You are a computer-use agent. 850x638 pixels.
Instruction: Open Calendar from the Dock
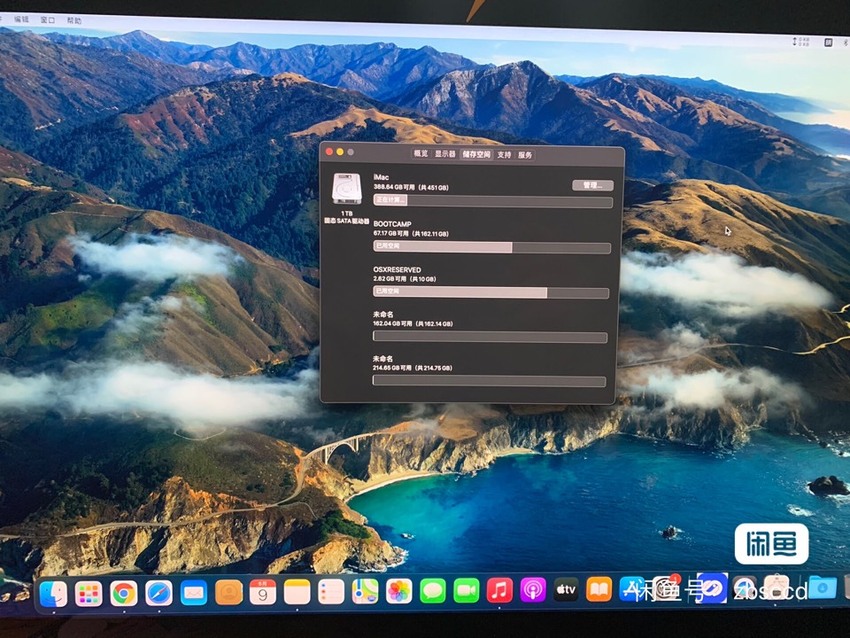262,592
